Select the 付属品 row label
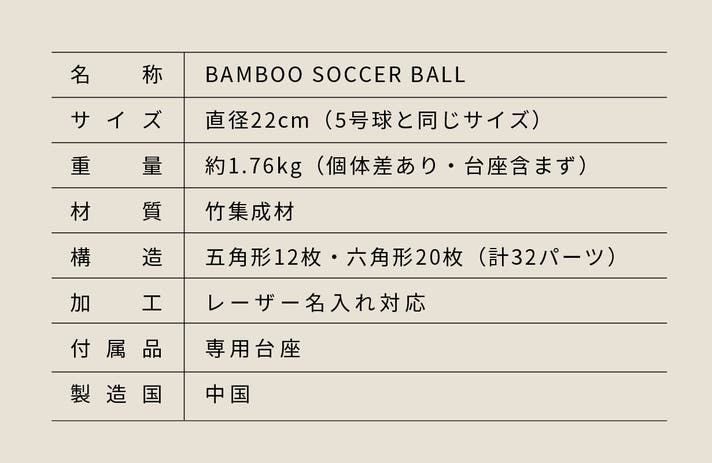The image size is (712, 463). click(x=116, y=349)
